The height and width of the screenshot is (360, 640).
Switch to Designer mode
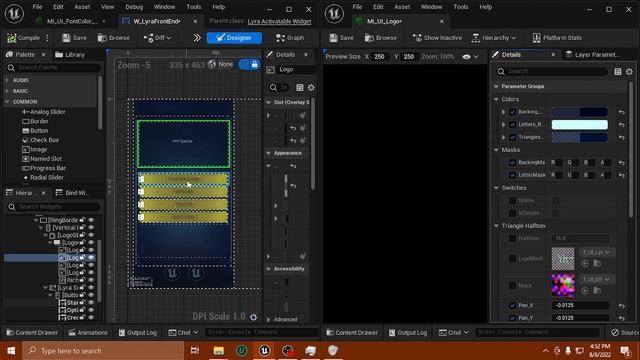point(234,38)
